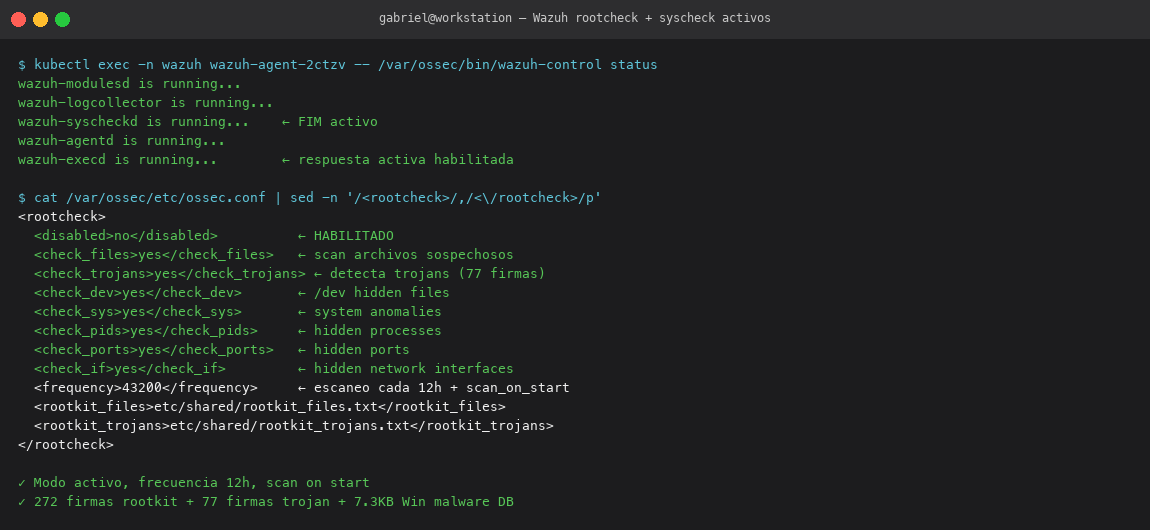Click '← hidden processes' comment

click(370, 331)
